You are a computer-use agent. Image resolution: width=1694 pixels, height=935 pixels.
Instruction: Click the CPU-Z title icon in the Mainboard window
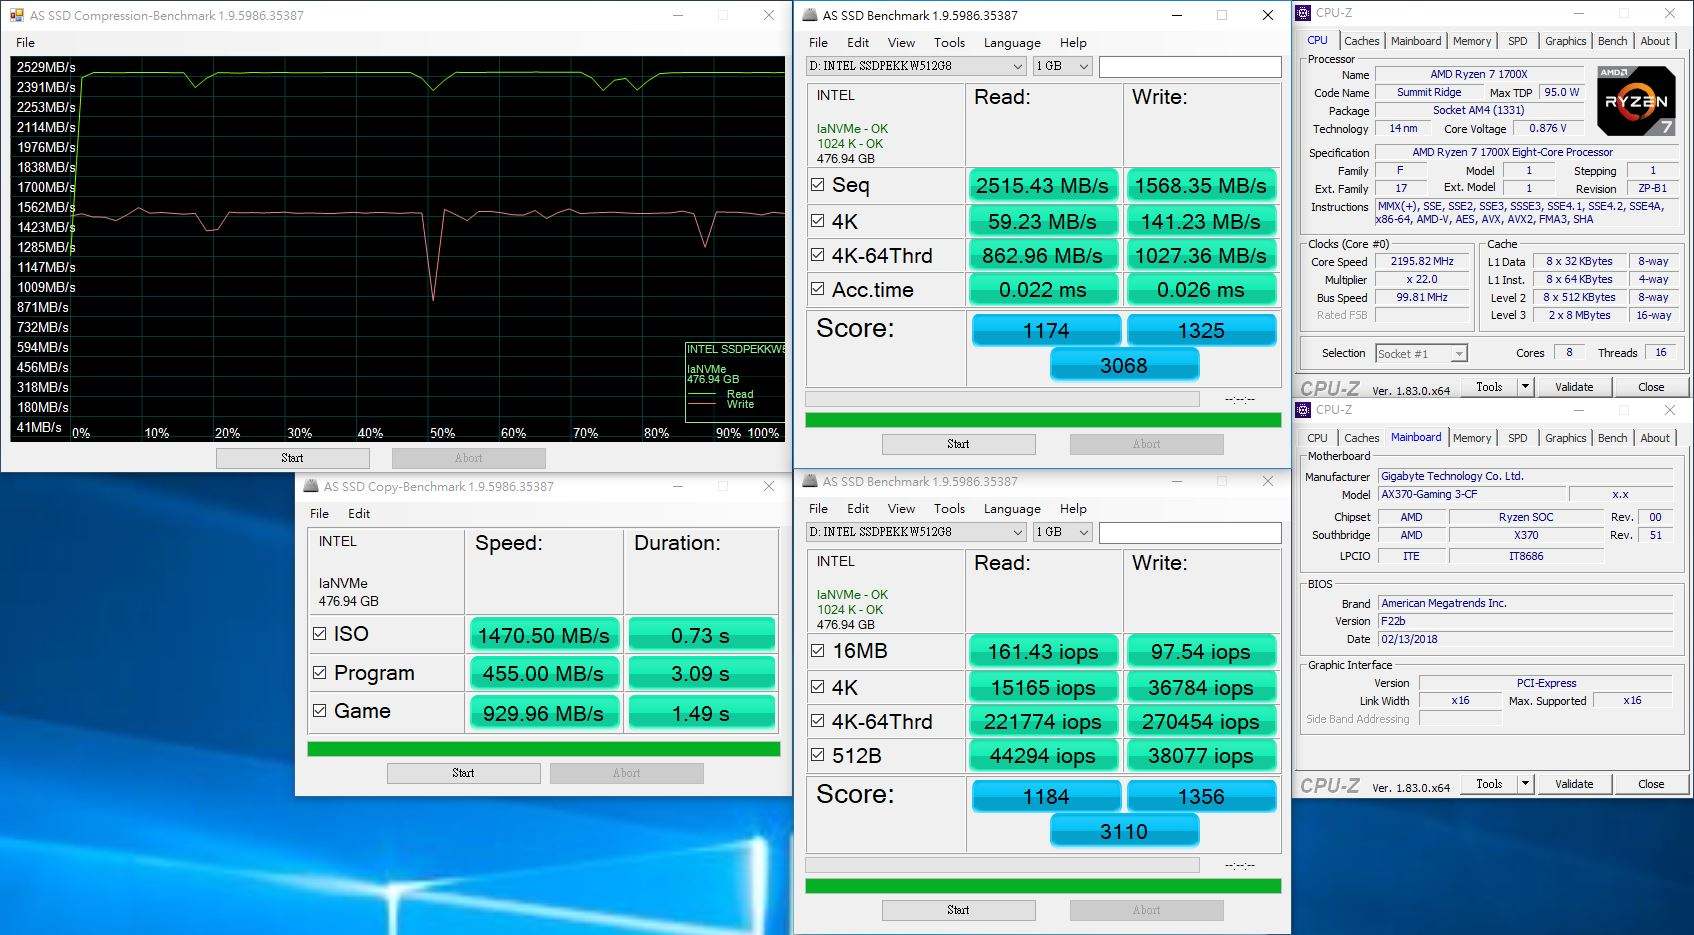[1303, 410]
